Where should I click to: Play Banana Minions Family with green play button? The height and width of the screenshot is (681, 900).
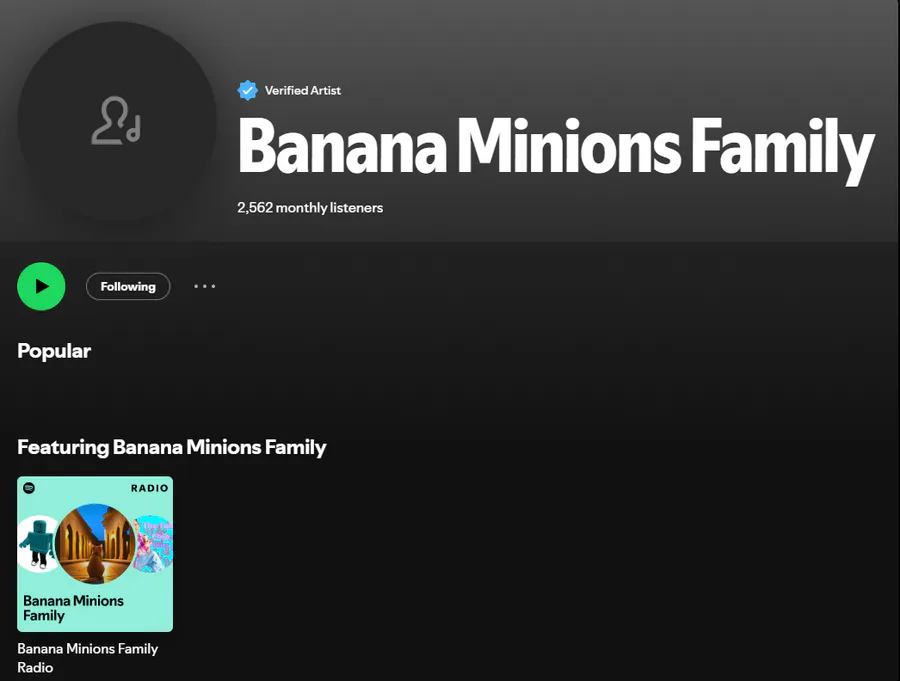[x=41, y=286]
